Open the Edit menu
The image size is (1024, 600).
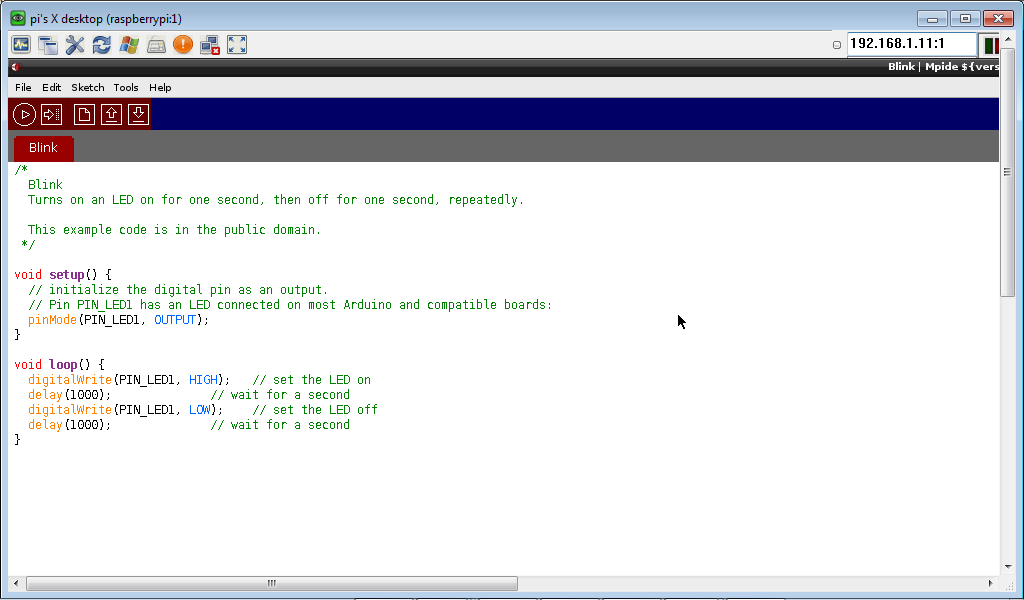(52, 87)
